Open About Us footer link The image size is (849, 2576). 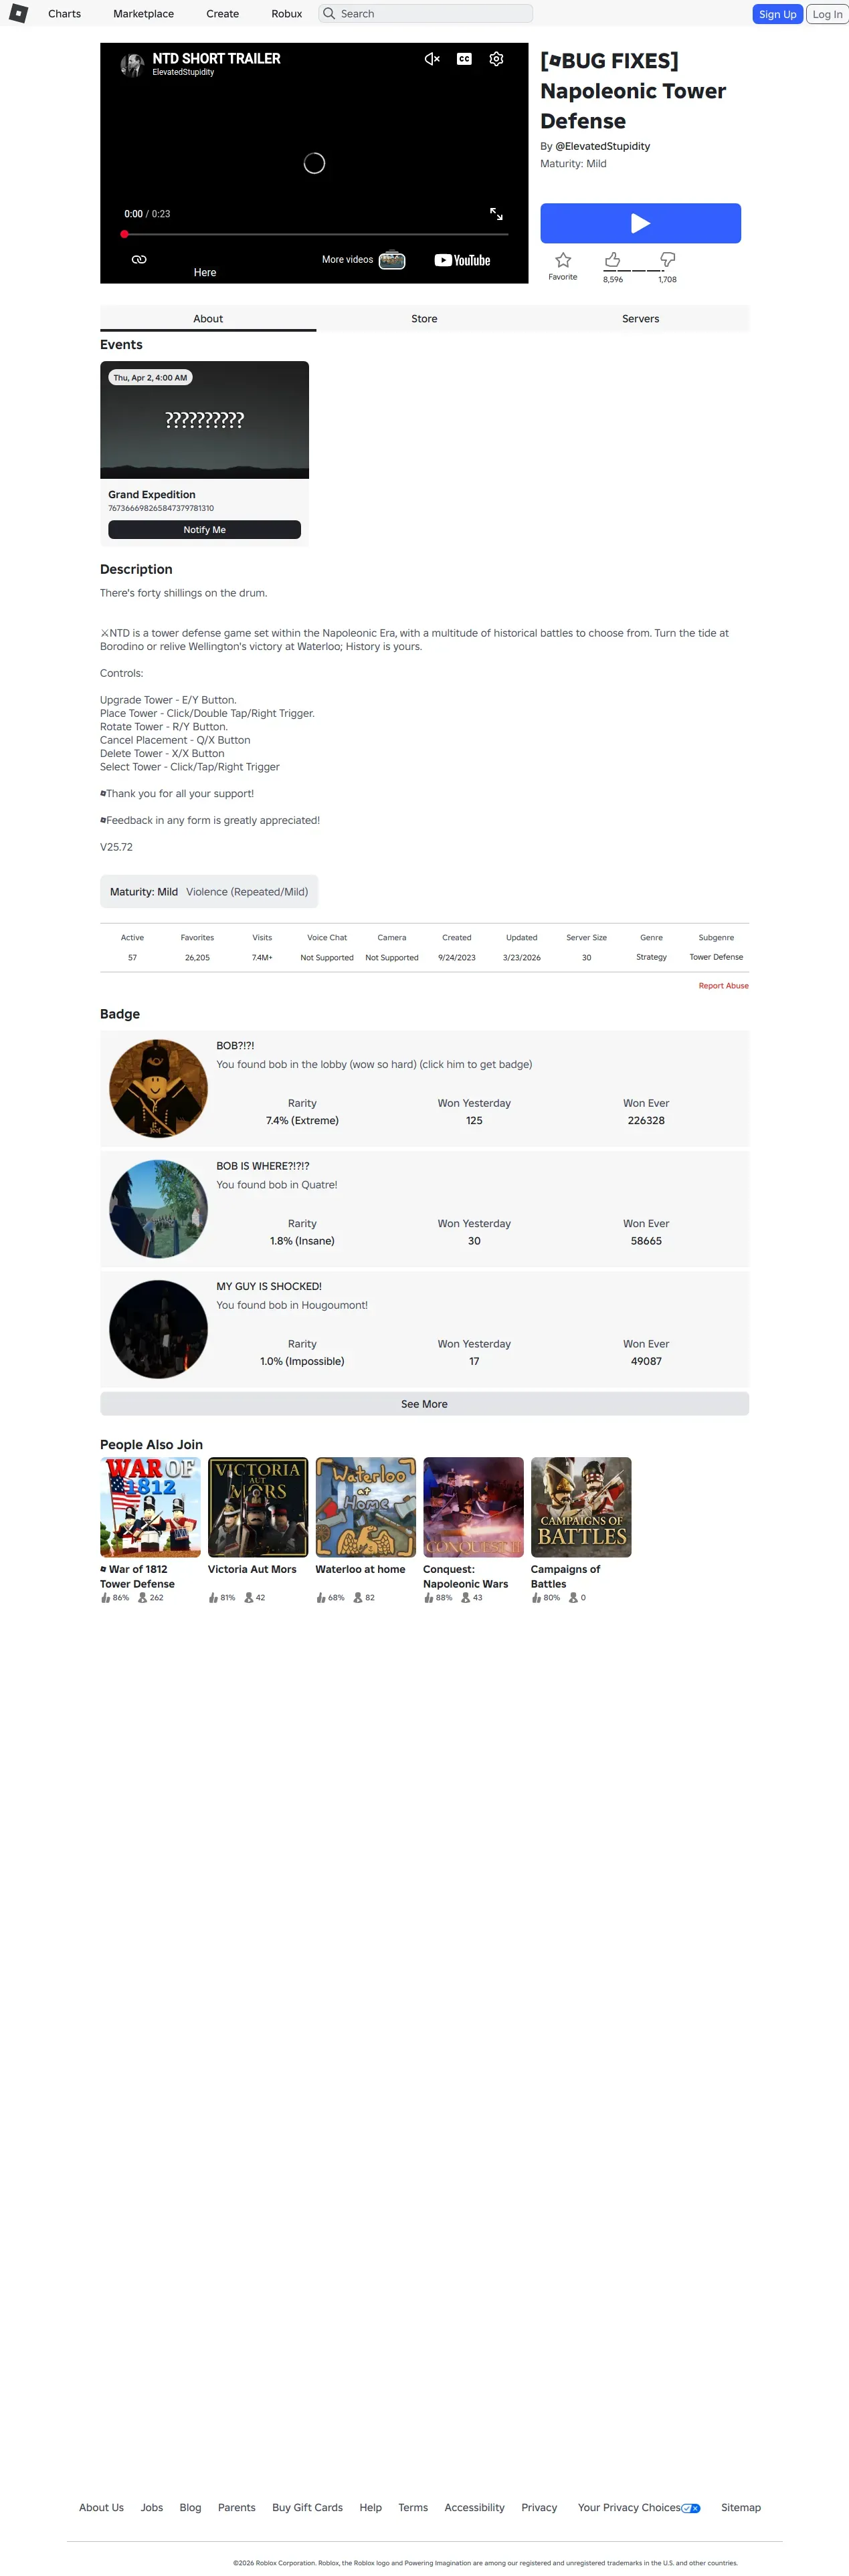point(101,2507)
